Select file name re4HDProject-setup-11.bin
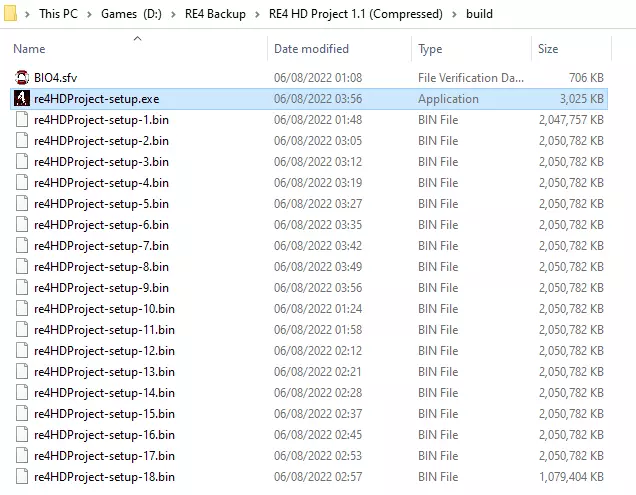Viewport: 636px width, 495px height. pos(104,330)
